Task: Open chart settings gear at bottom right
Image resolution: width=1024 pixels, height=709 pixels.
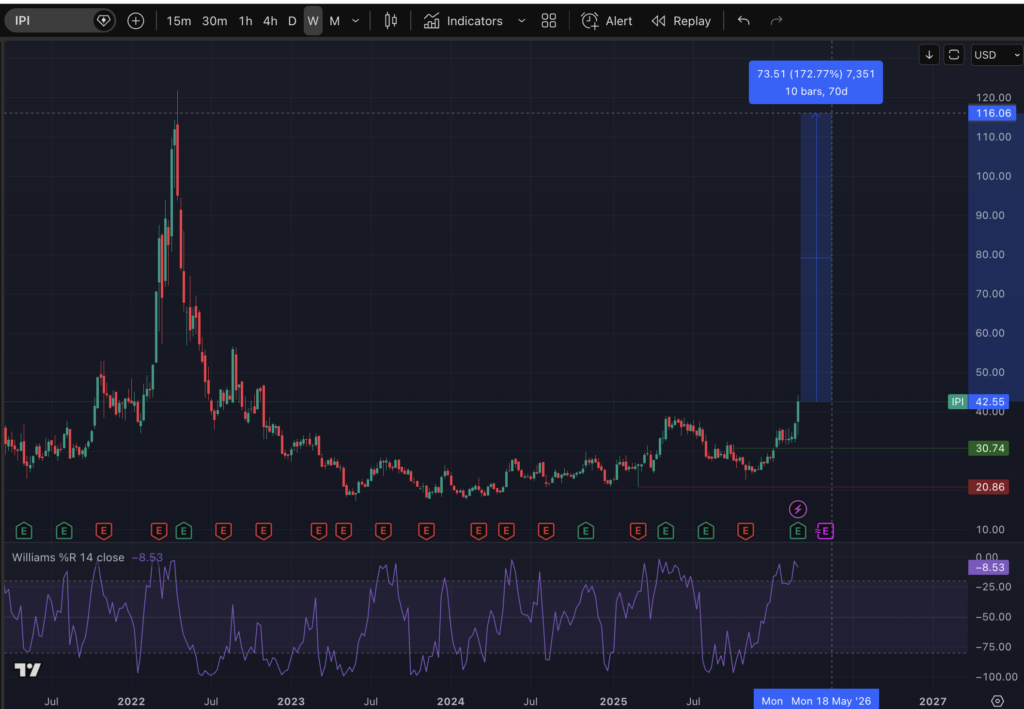Action: 997,701
